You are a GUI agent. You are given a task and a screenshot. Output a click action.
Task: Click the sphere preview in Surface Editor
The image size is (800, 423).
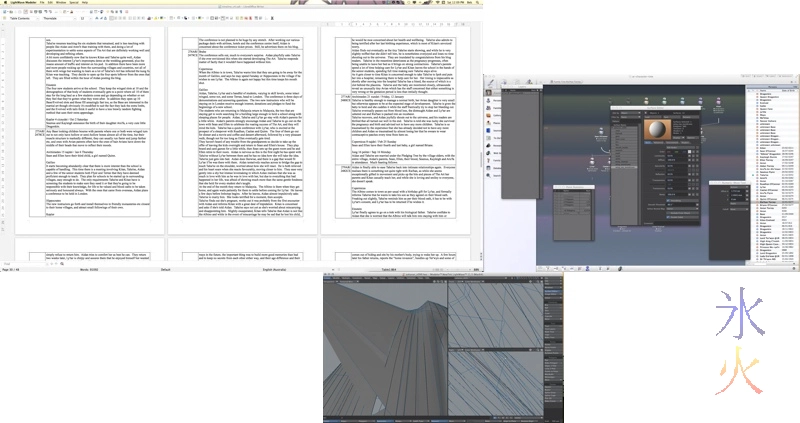coord(656,128)
